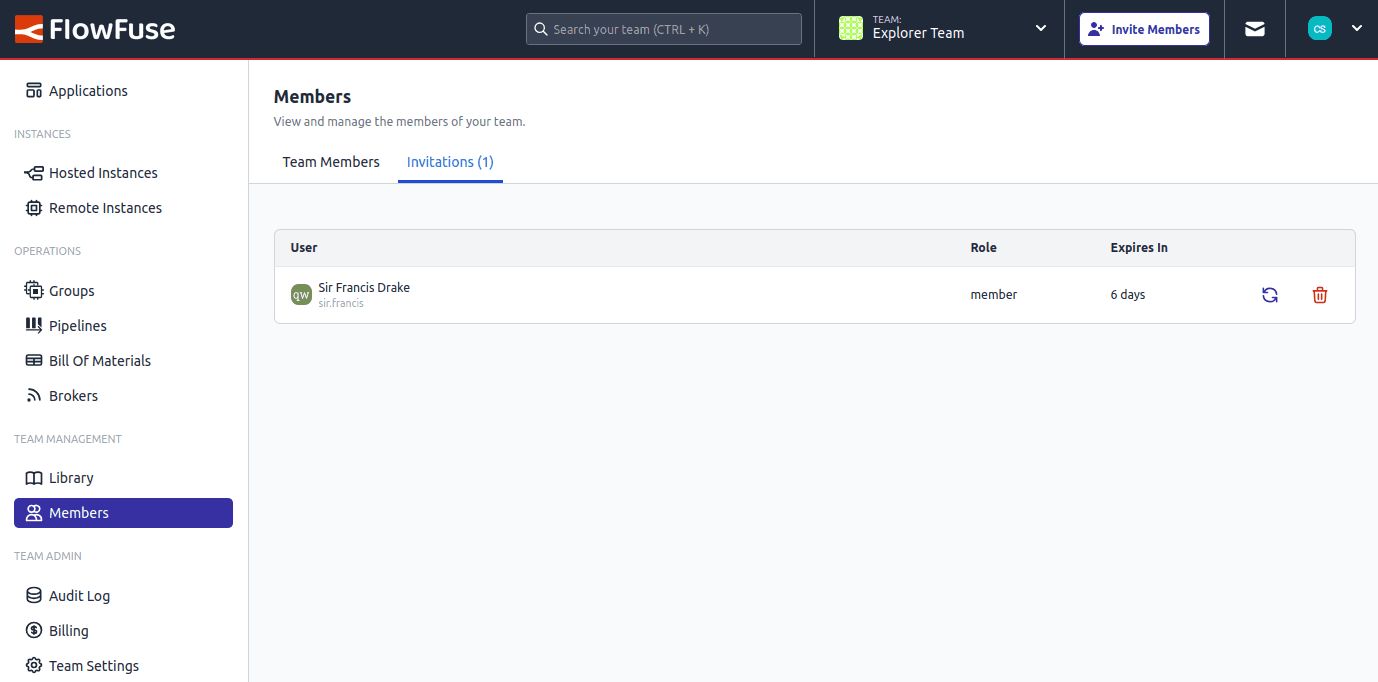Open the Audit Log via its sidebar icon
This screenshot has height=682, width=1378.
pyautogui.click(x=34, y=595)
